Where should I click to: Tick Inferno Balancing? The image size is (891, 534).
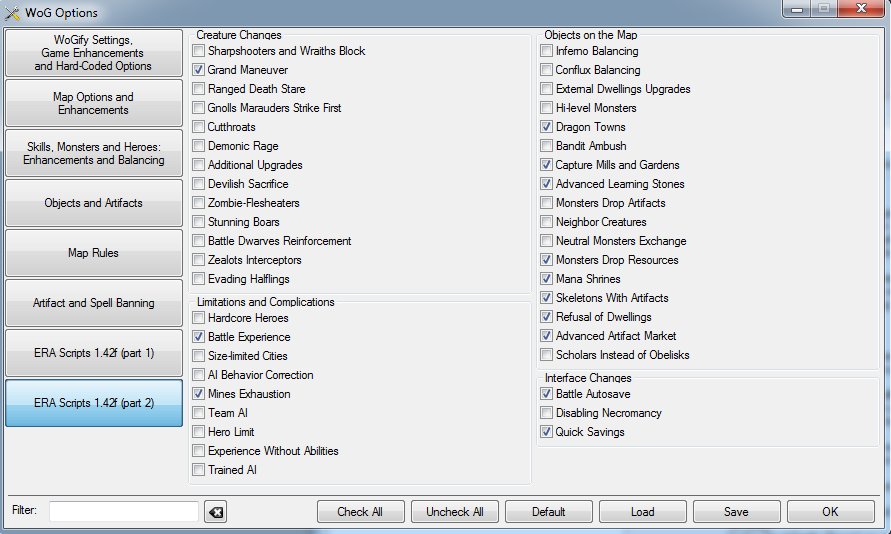[546, 51]
